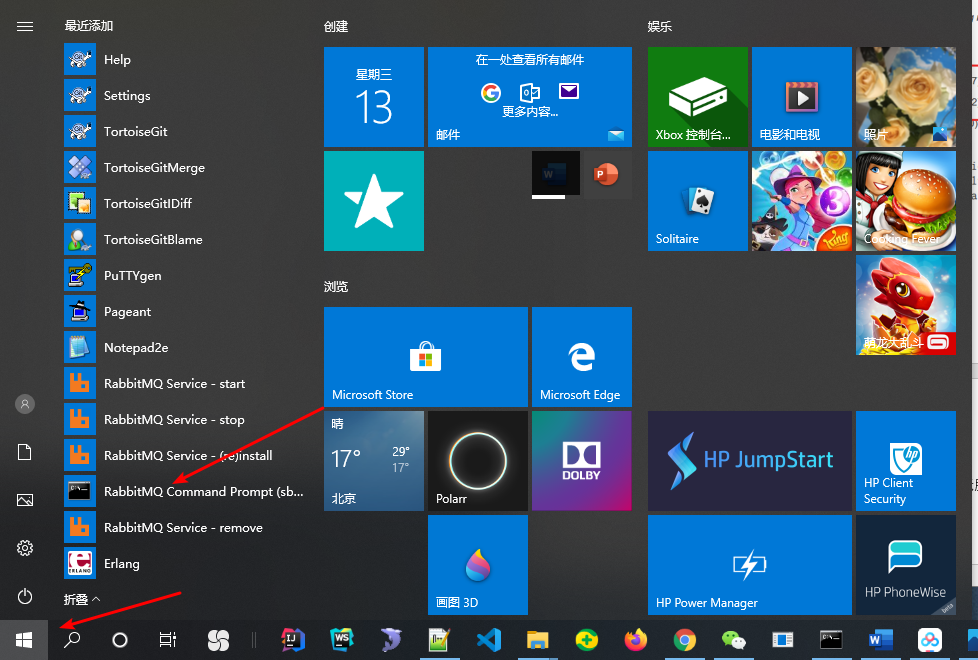Open WeChat from taskbar

click(x=734, y=640)
